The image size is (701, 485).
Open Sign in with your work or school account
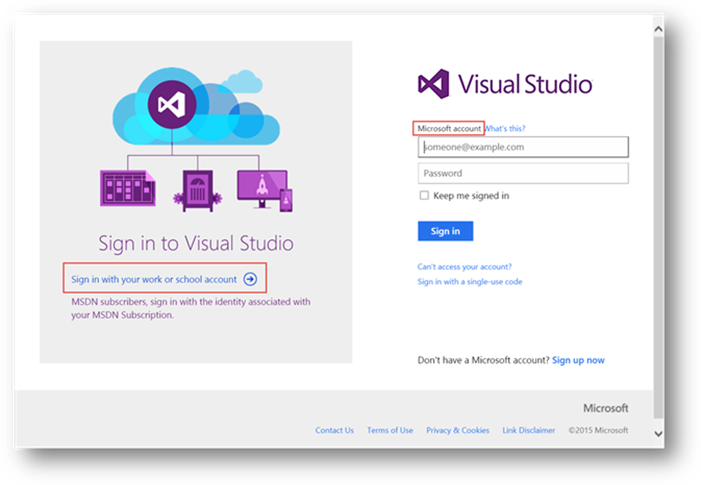[x=154, y=279]
